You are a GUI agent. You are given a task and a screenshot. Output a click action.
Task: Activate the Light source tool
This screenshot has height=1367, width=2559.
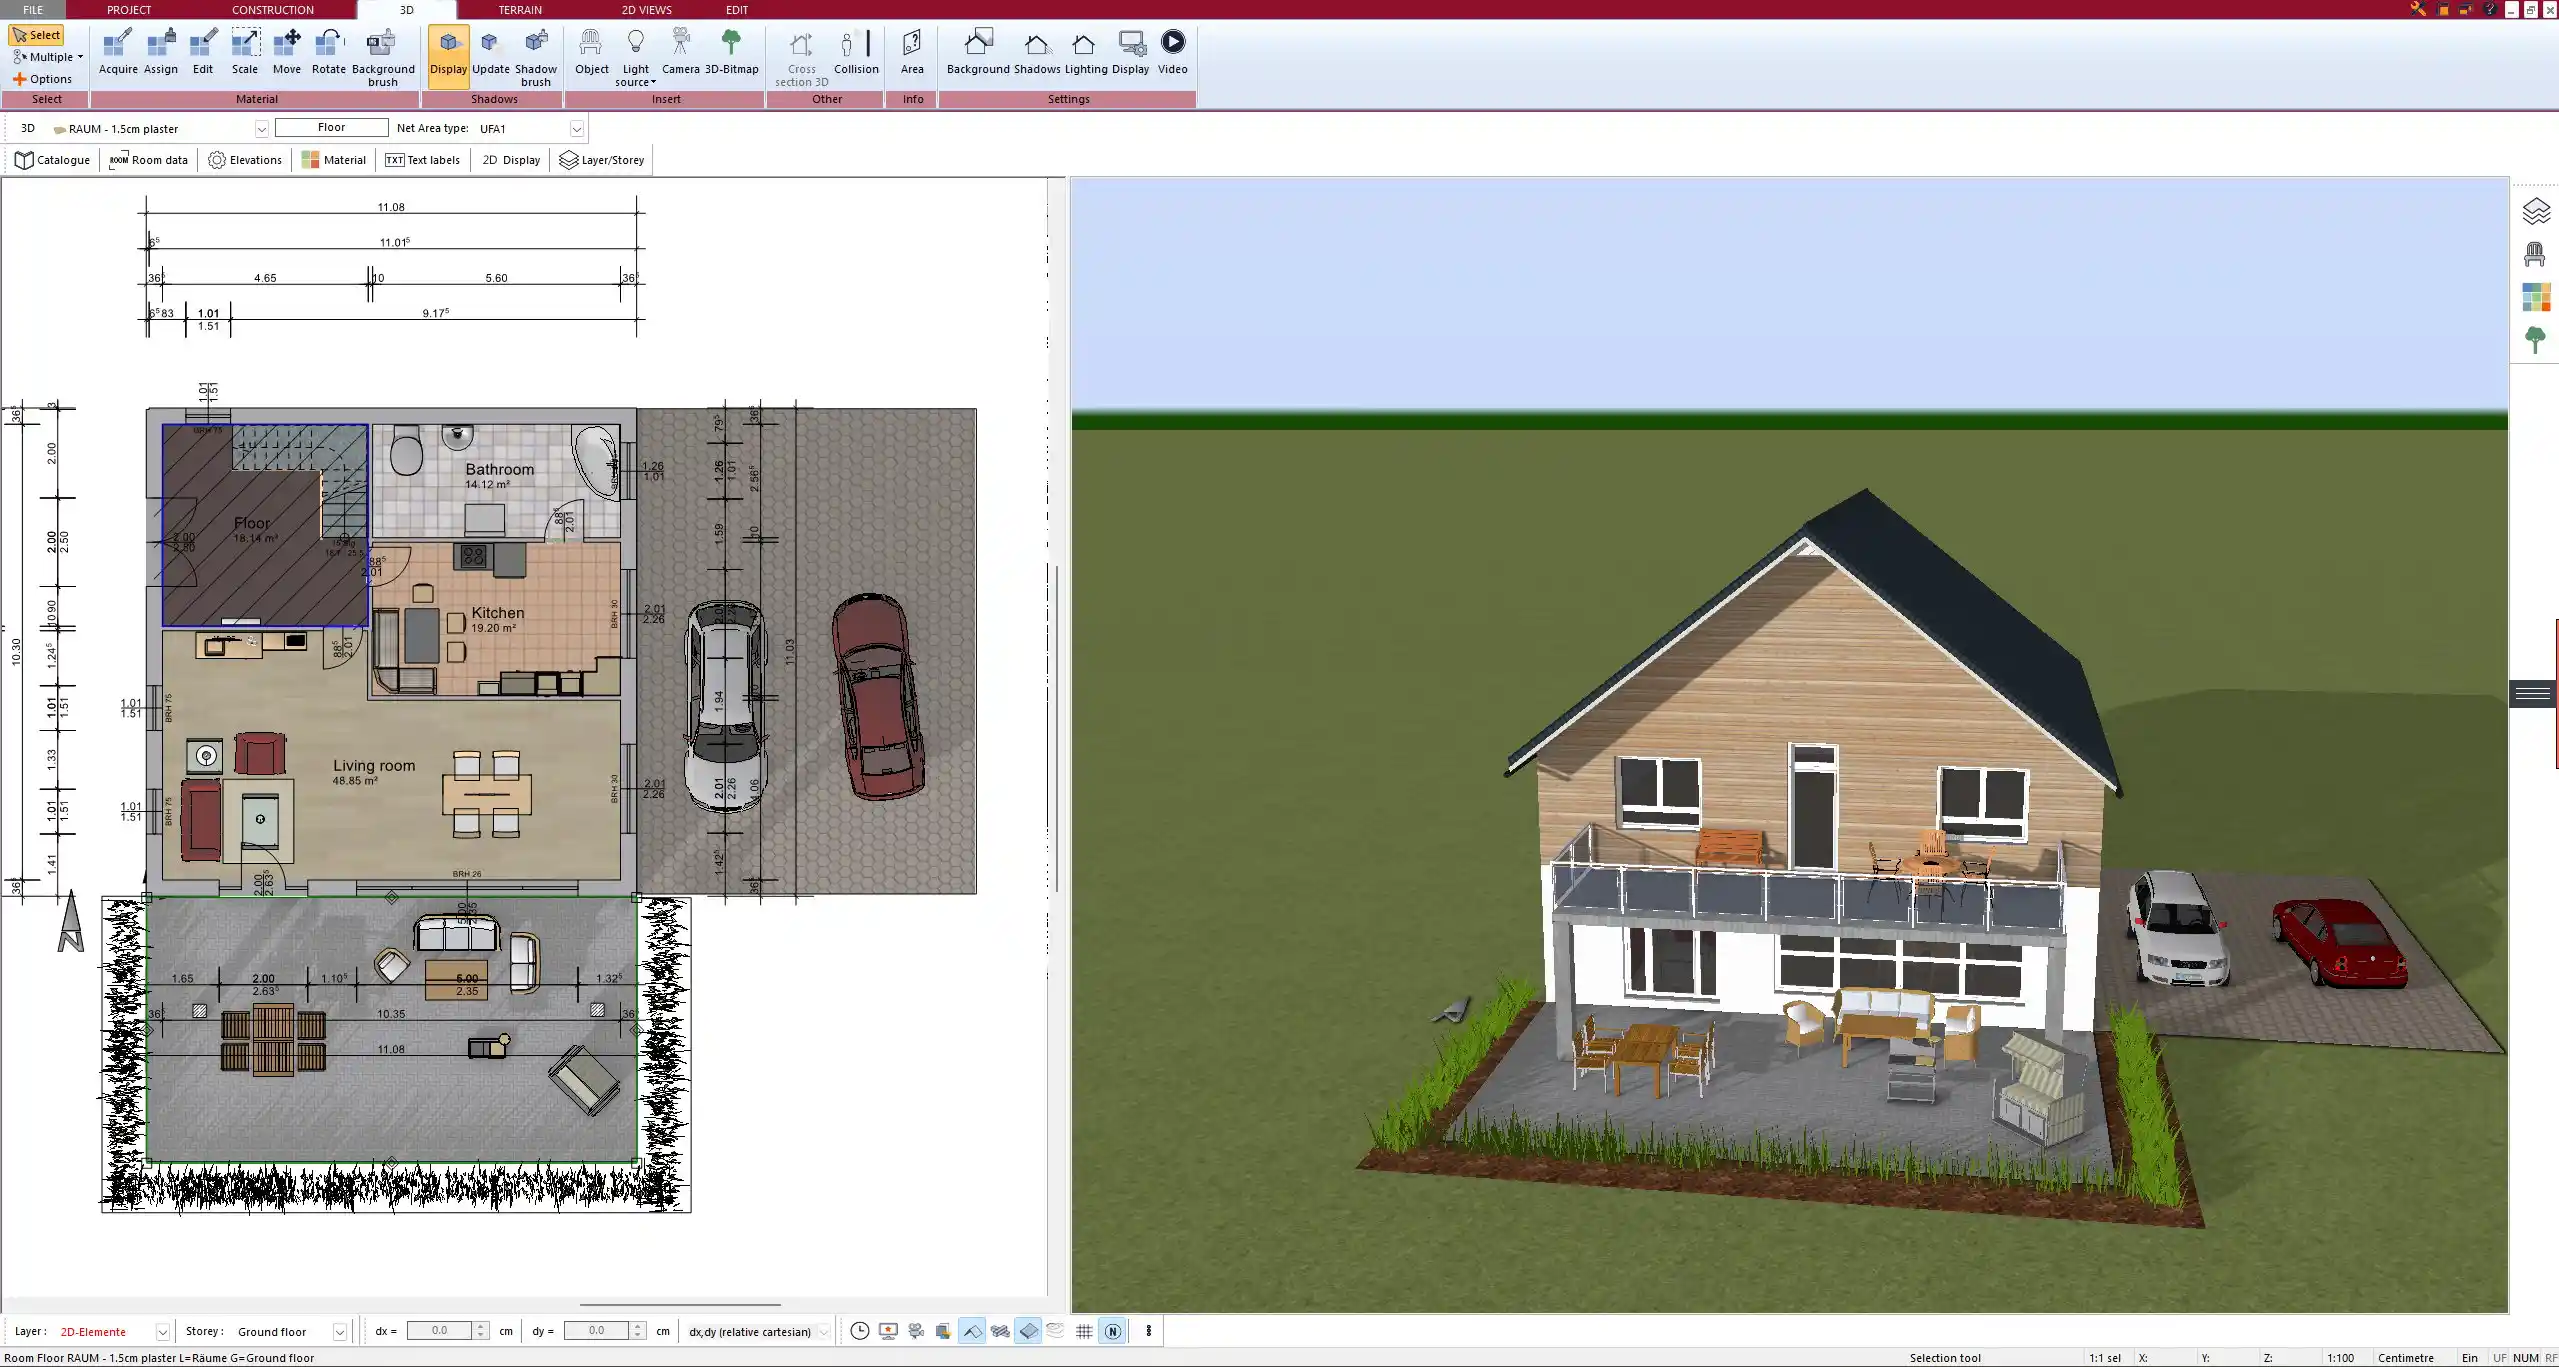(636, 55)
